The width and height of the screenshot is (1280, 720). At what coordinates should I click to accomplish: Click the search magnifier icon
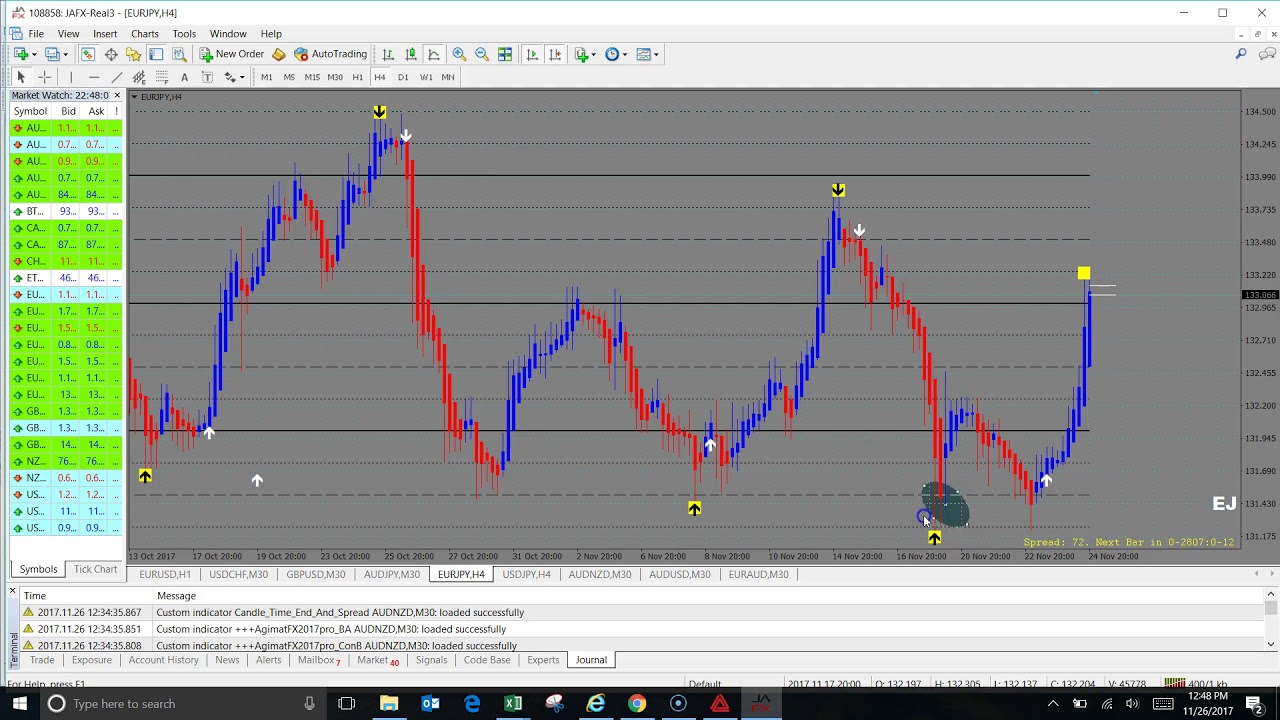tap(1241, 54)
